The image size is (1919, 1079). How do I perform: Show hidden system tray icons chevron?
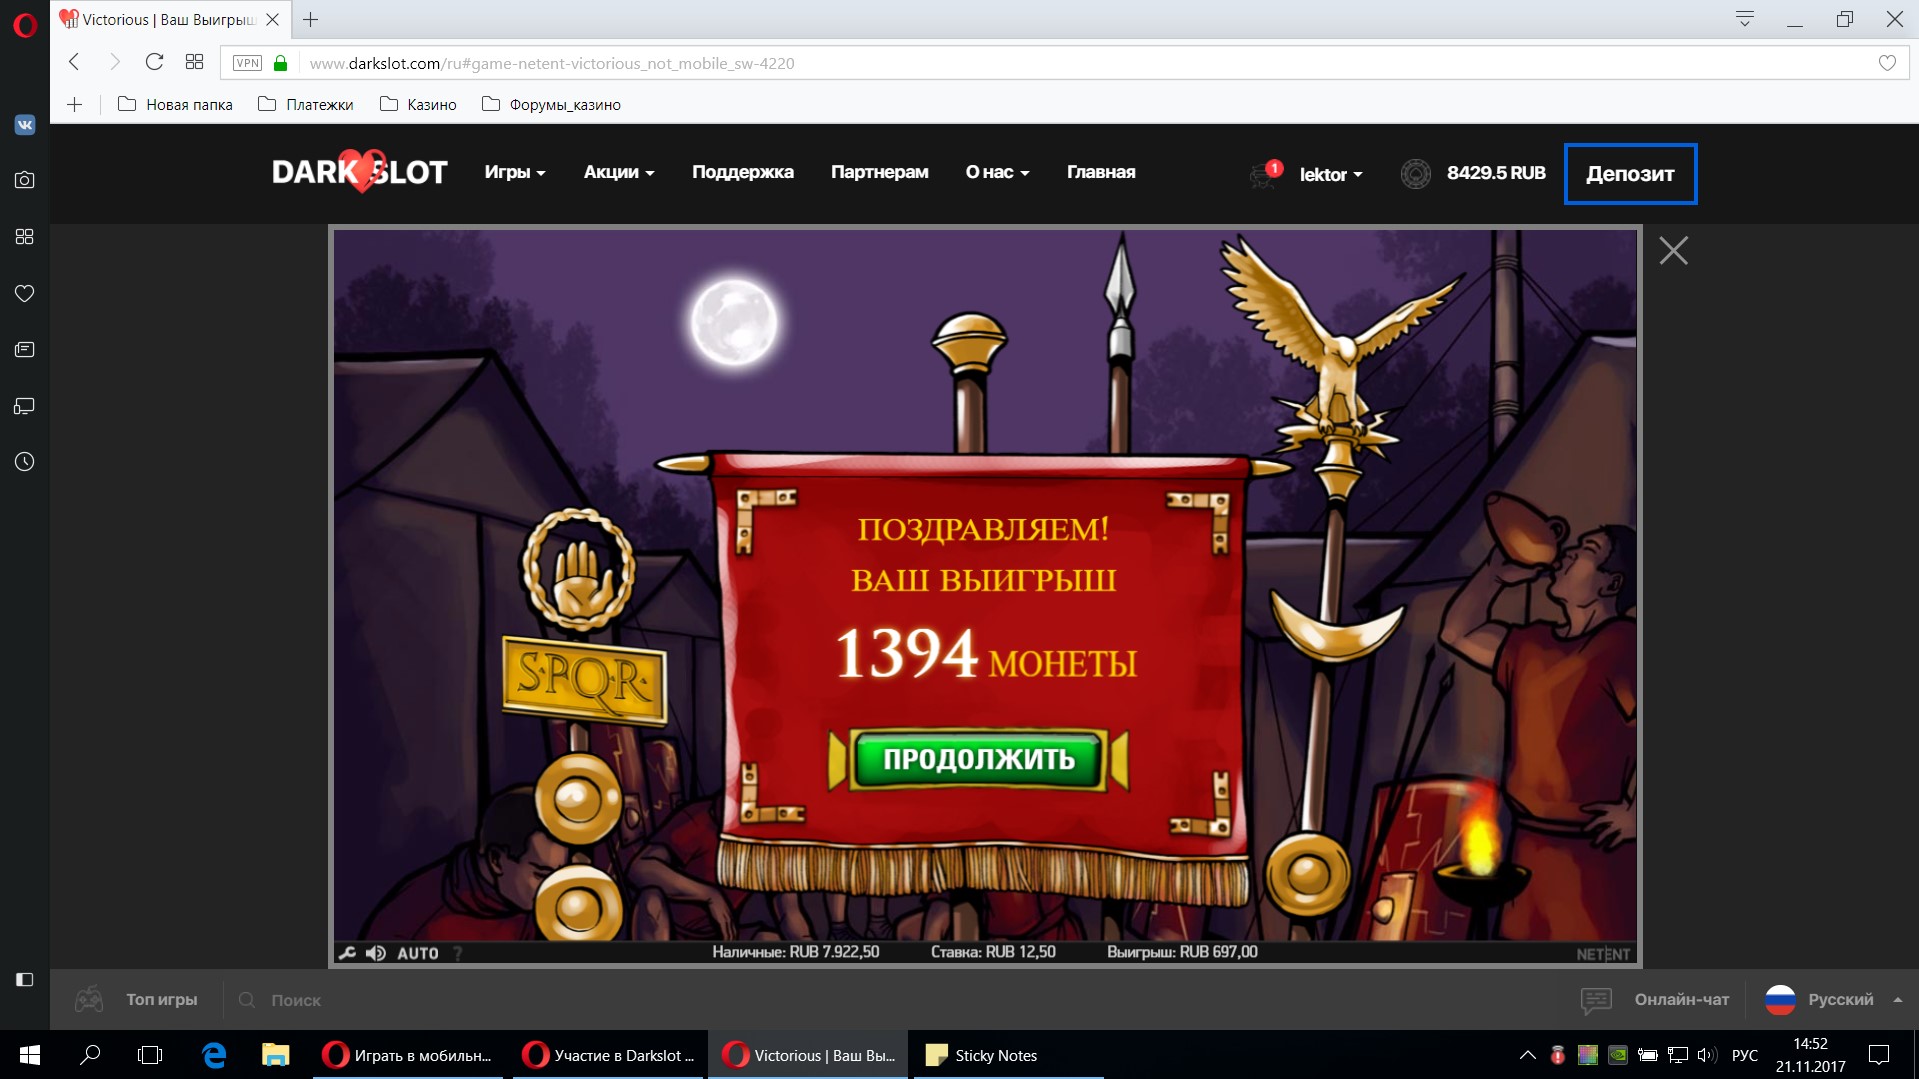click(x=1527, y=1055)
